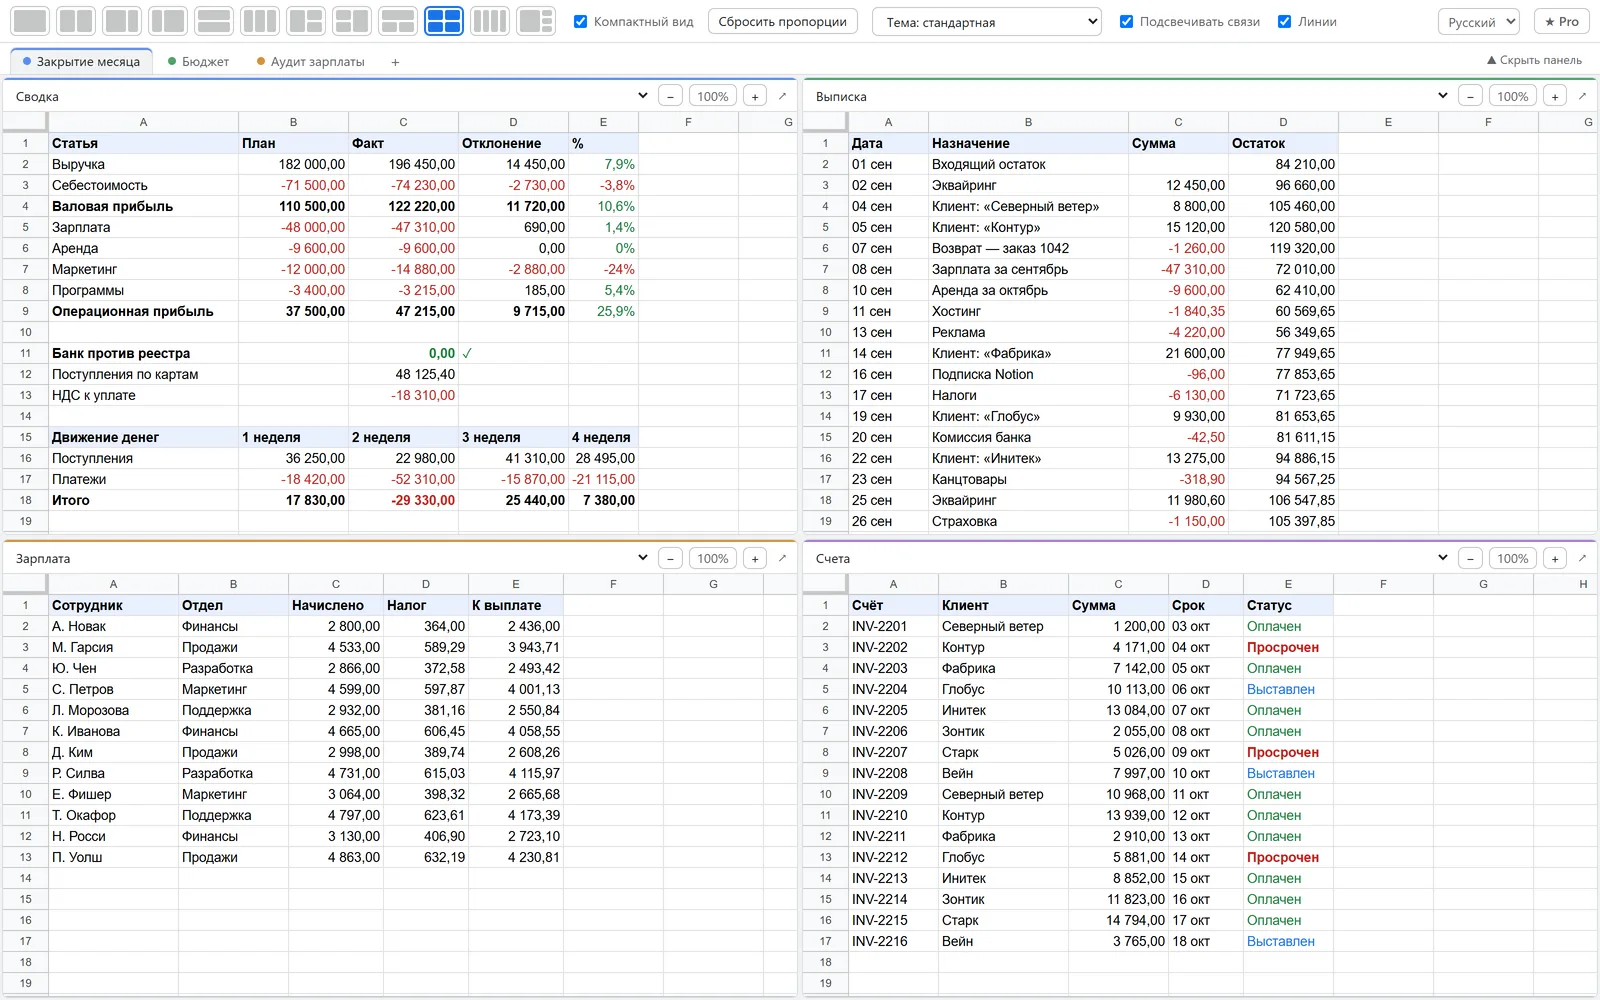Zoom out in the Сводка panel
This screenshot has width=1600, height=1000.
[670, 96]
